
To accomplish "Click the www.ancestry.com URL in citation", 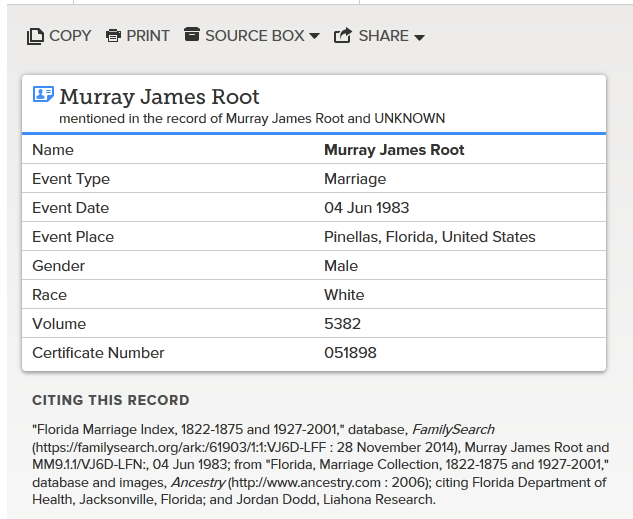I will tap(306, 483).
